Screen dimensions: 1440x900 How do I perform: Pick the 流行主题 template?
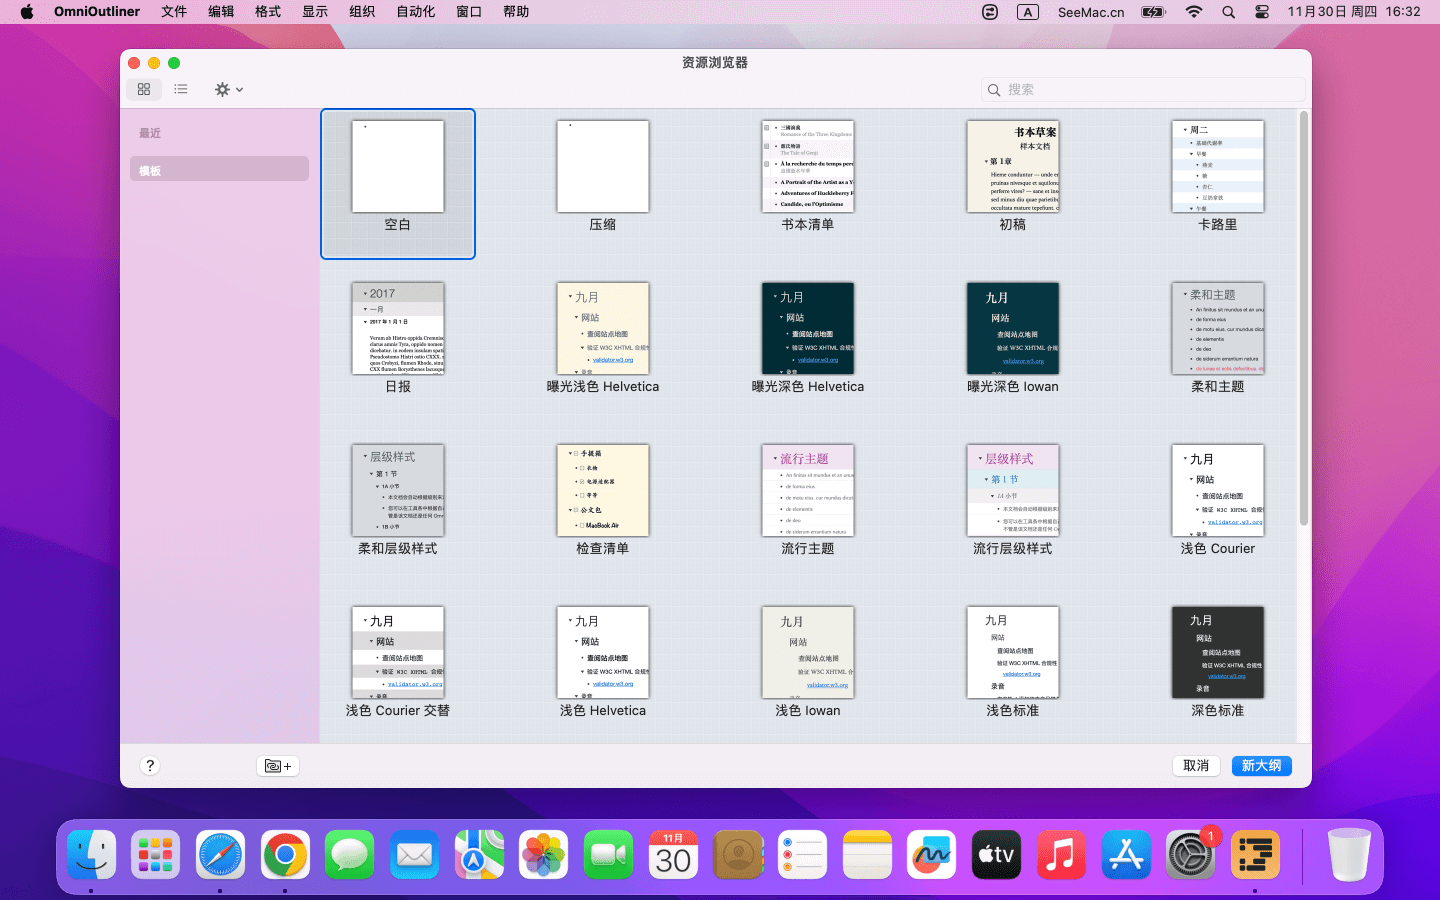point(808,490)
